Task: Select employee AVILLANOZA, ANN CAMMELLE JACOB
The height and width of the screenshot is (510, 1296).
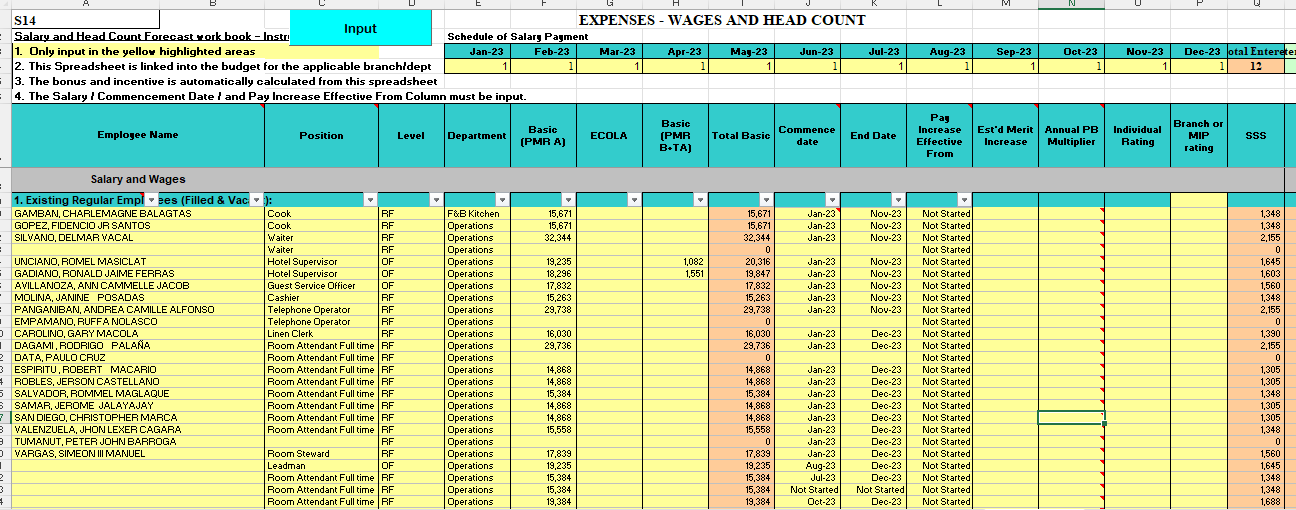Action: click(x=138, y=286)
